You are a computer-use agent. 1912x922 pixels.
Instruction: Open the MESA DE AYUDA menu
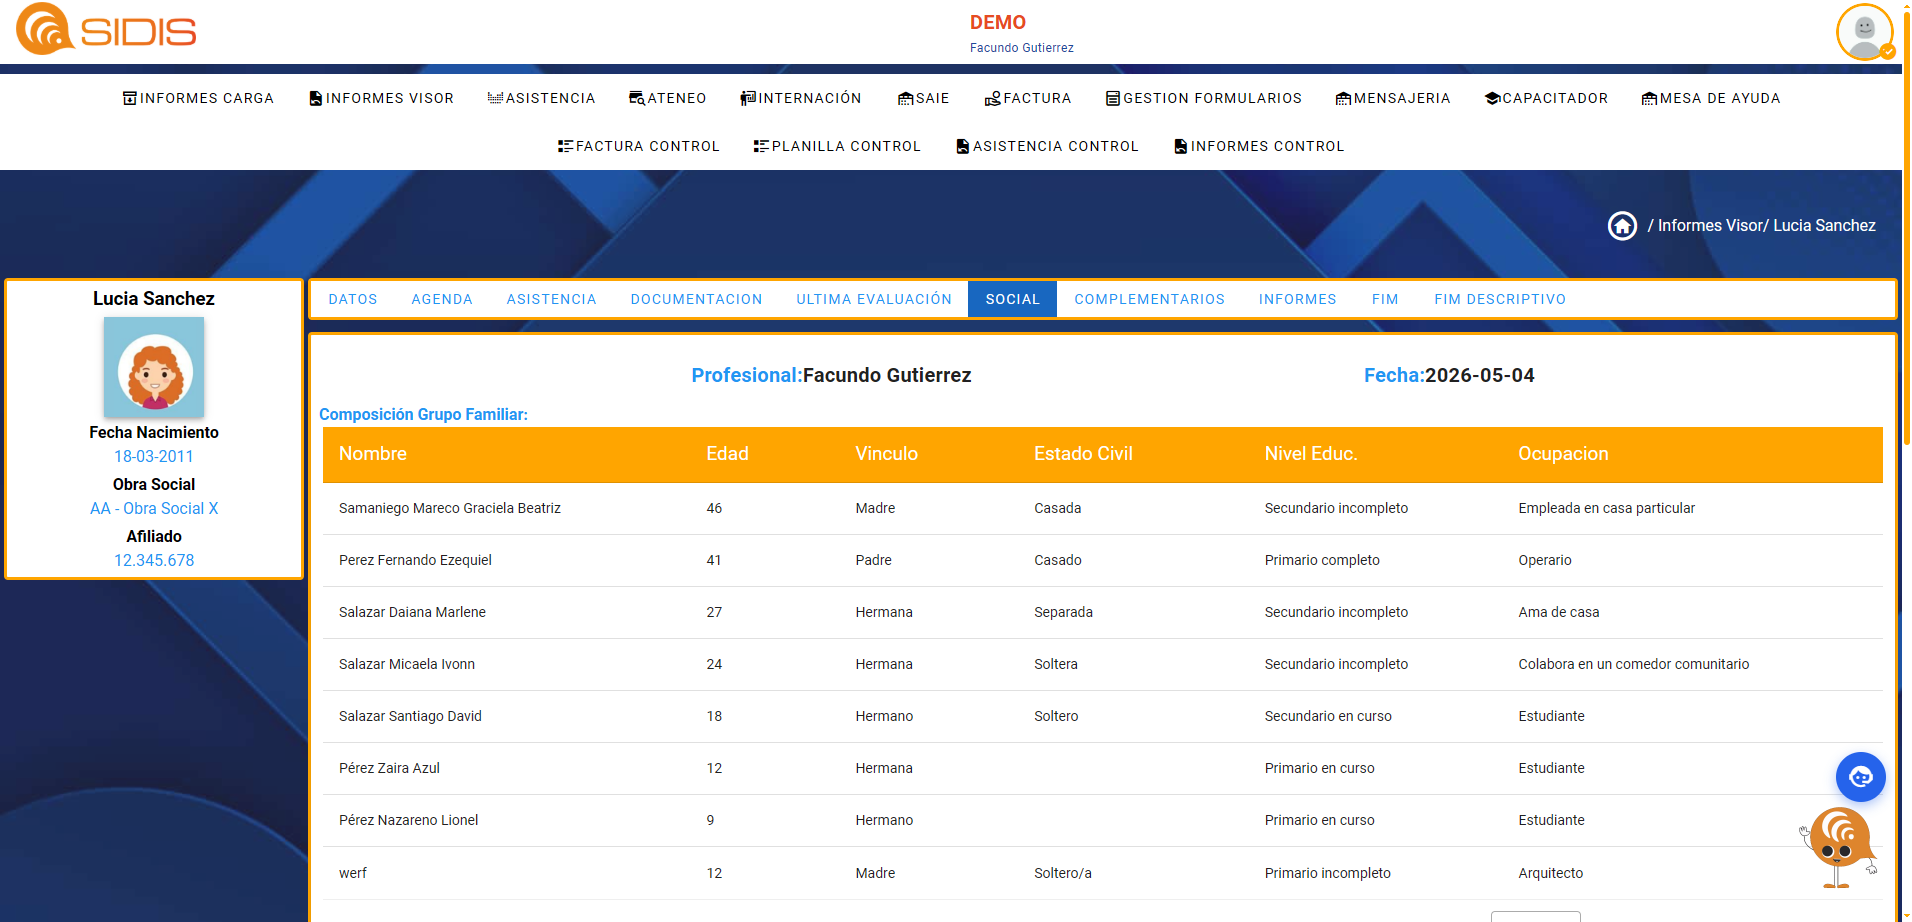click(1711, 98)
